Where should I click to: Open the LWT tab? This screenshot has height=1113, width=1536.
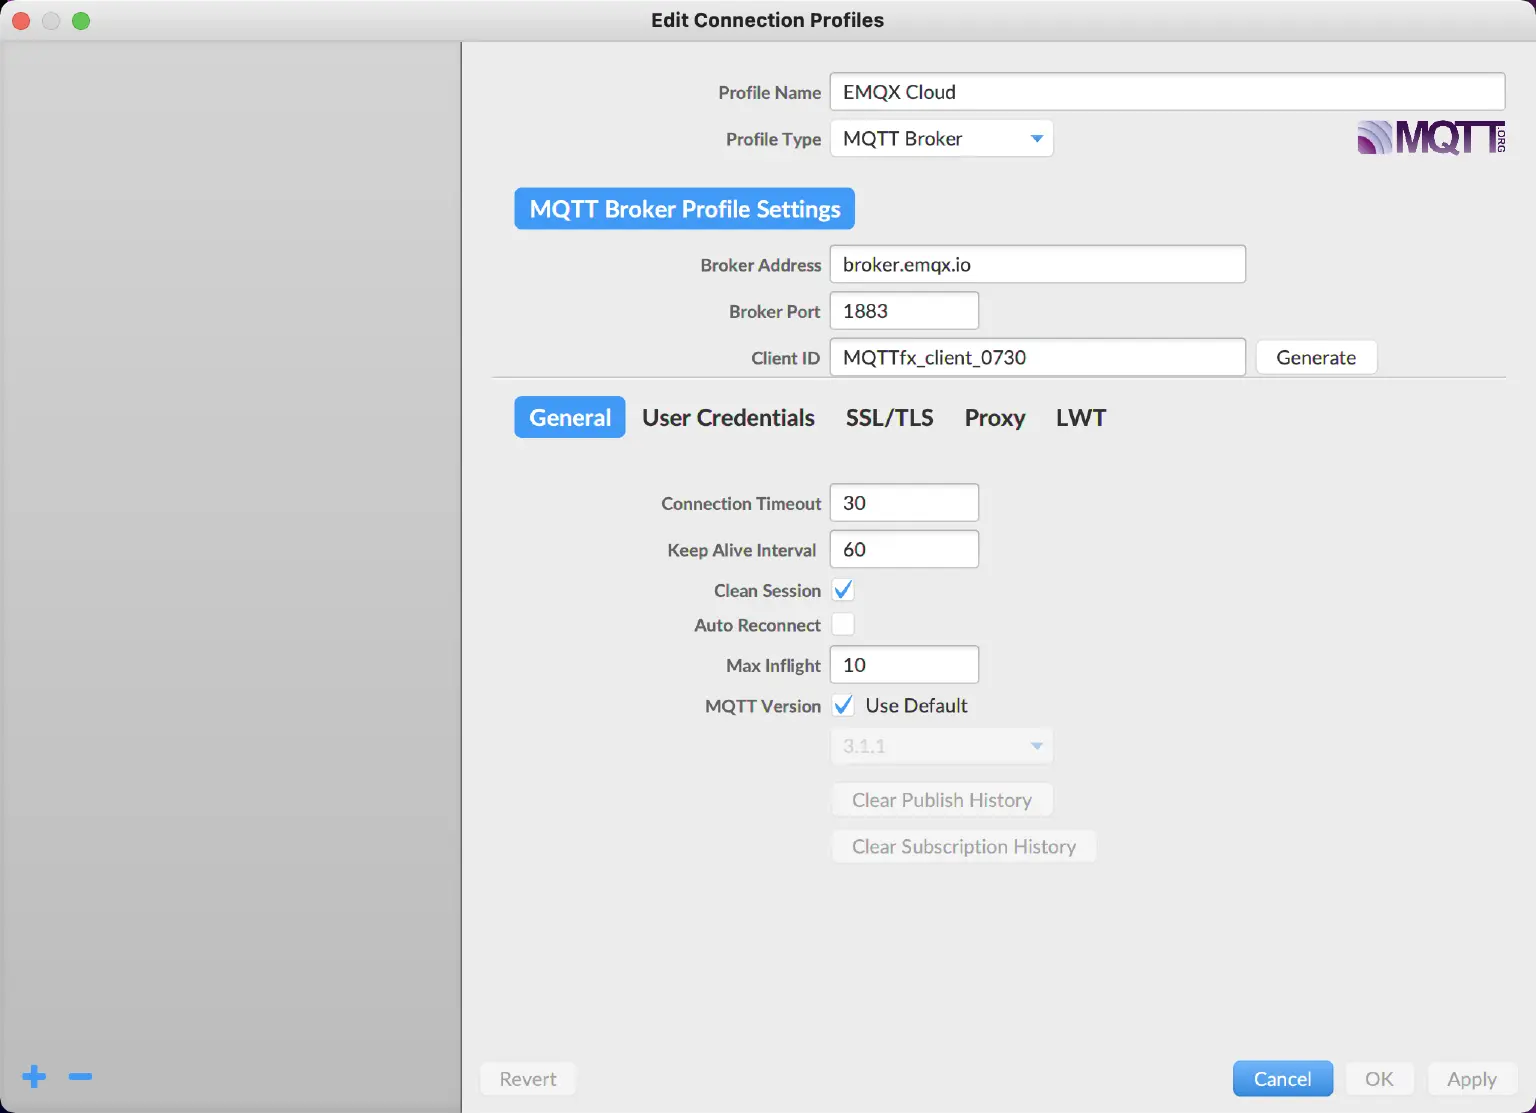click(1080, 417)
